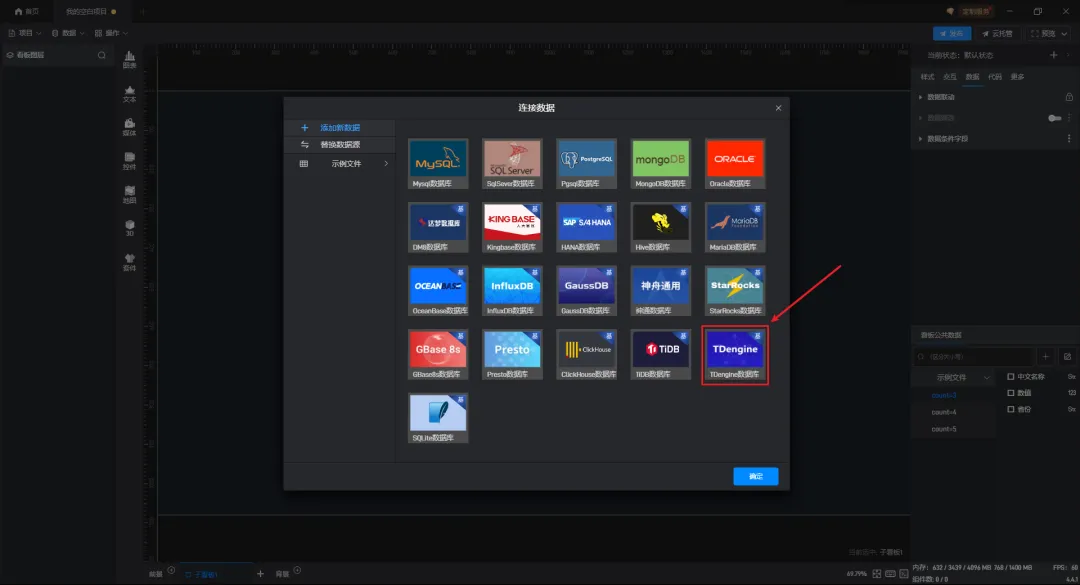
Task: Select the Hive database tile
Action: (661, 227)
